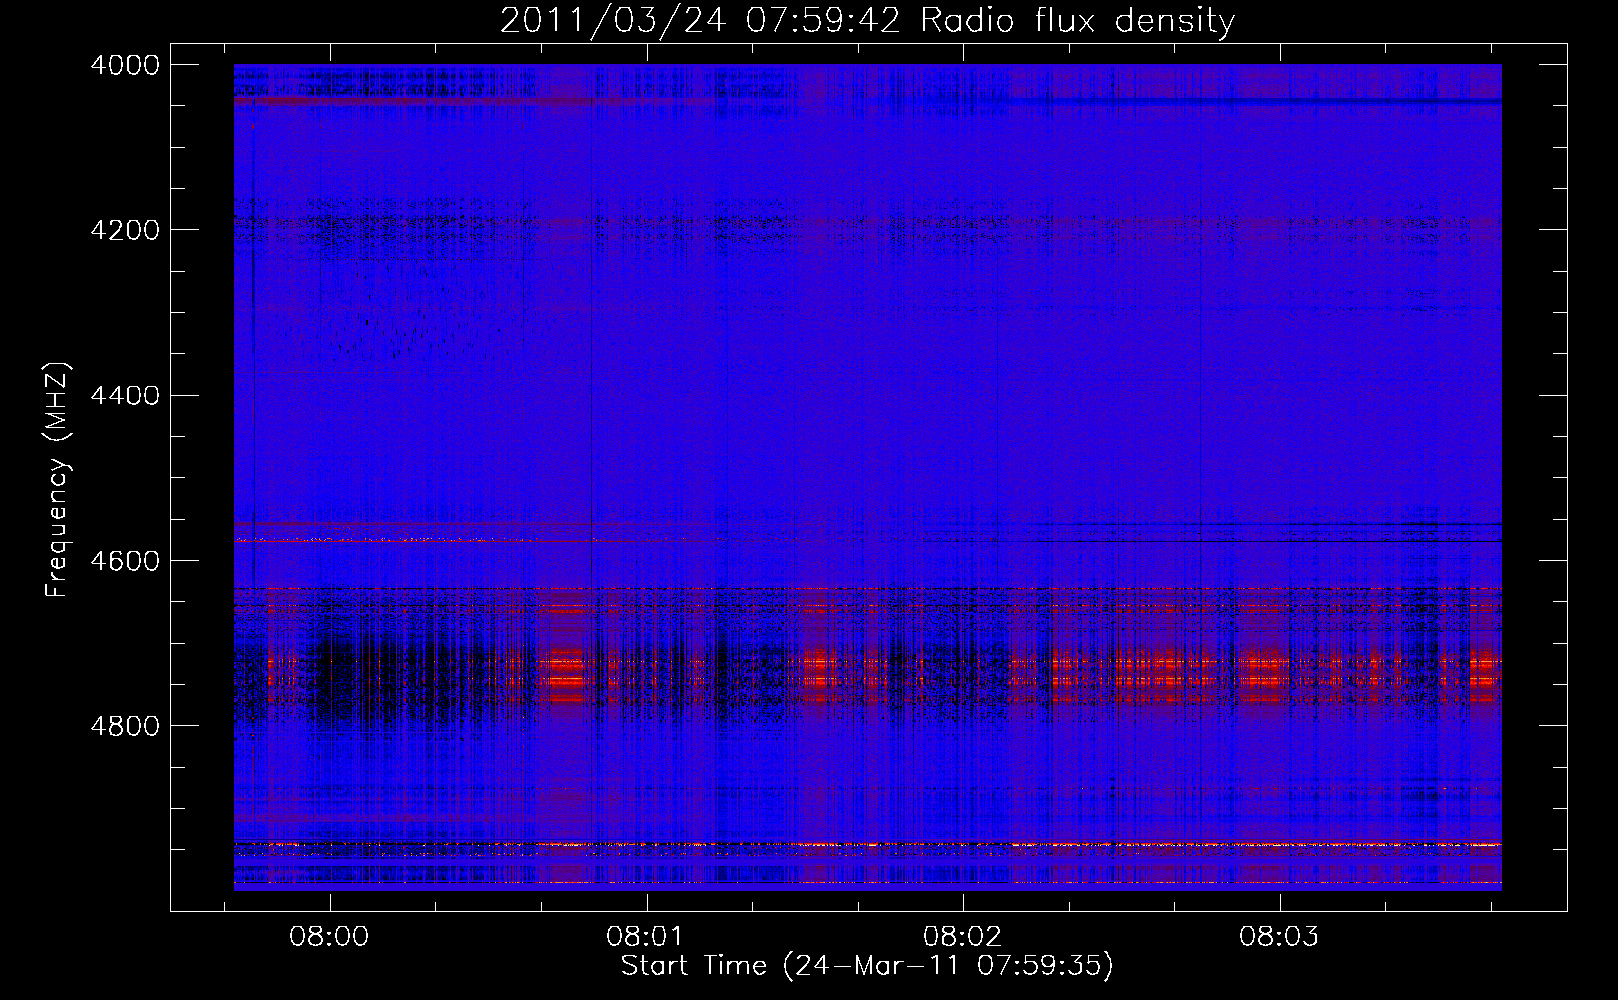Click the 08:02 time tick label
Viewport: 1618px width, 1000px height.
click(x=962, y=936)
